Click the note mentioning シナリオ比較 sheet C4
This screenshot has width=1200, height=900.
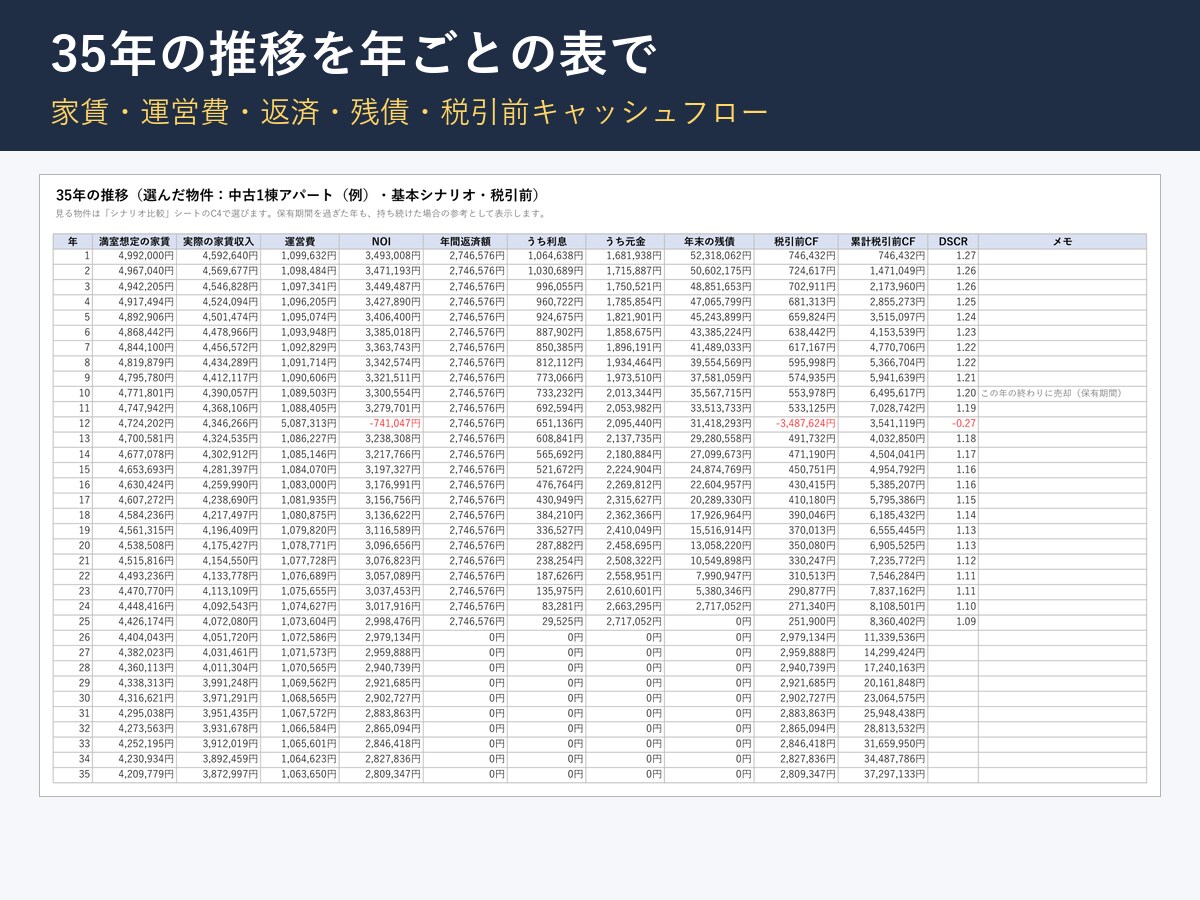301,213
